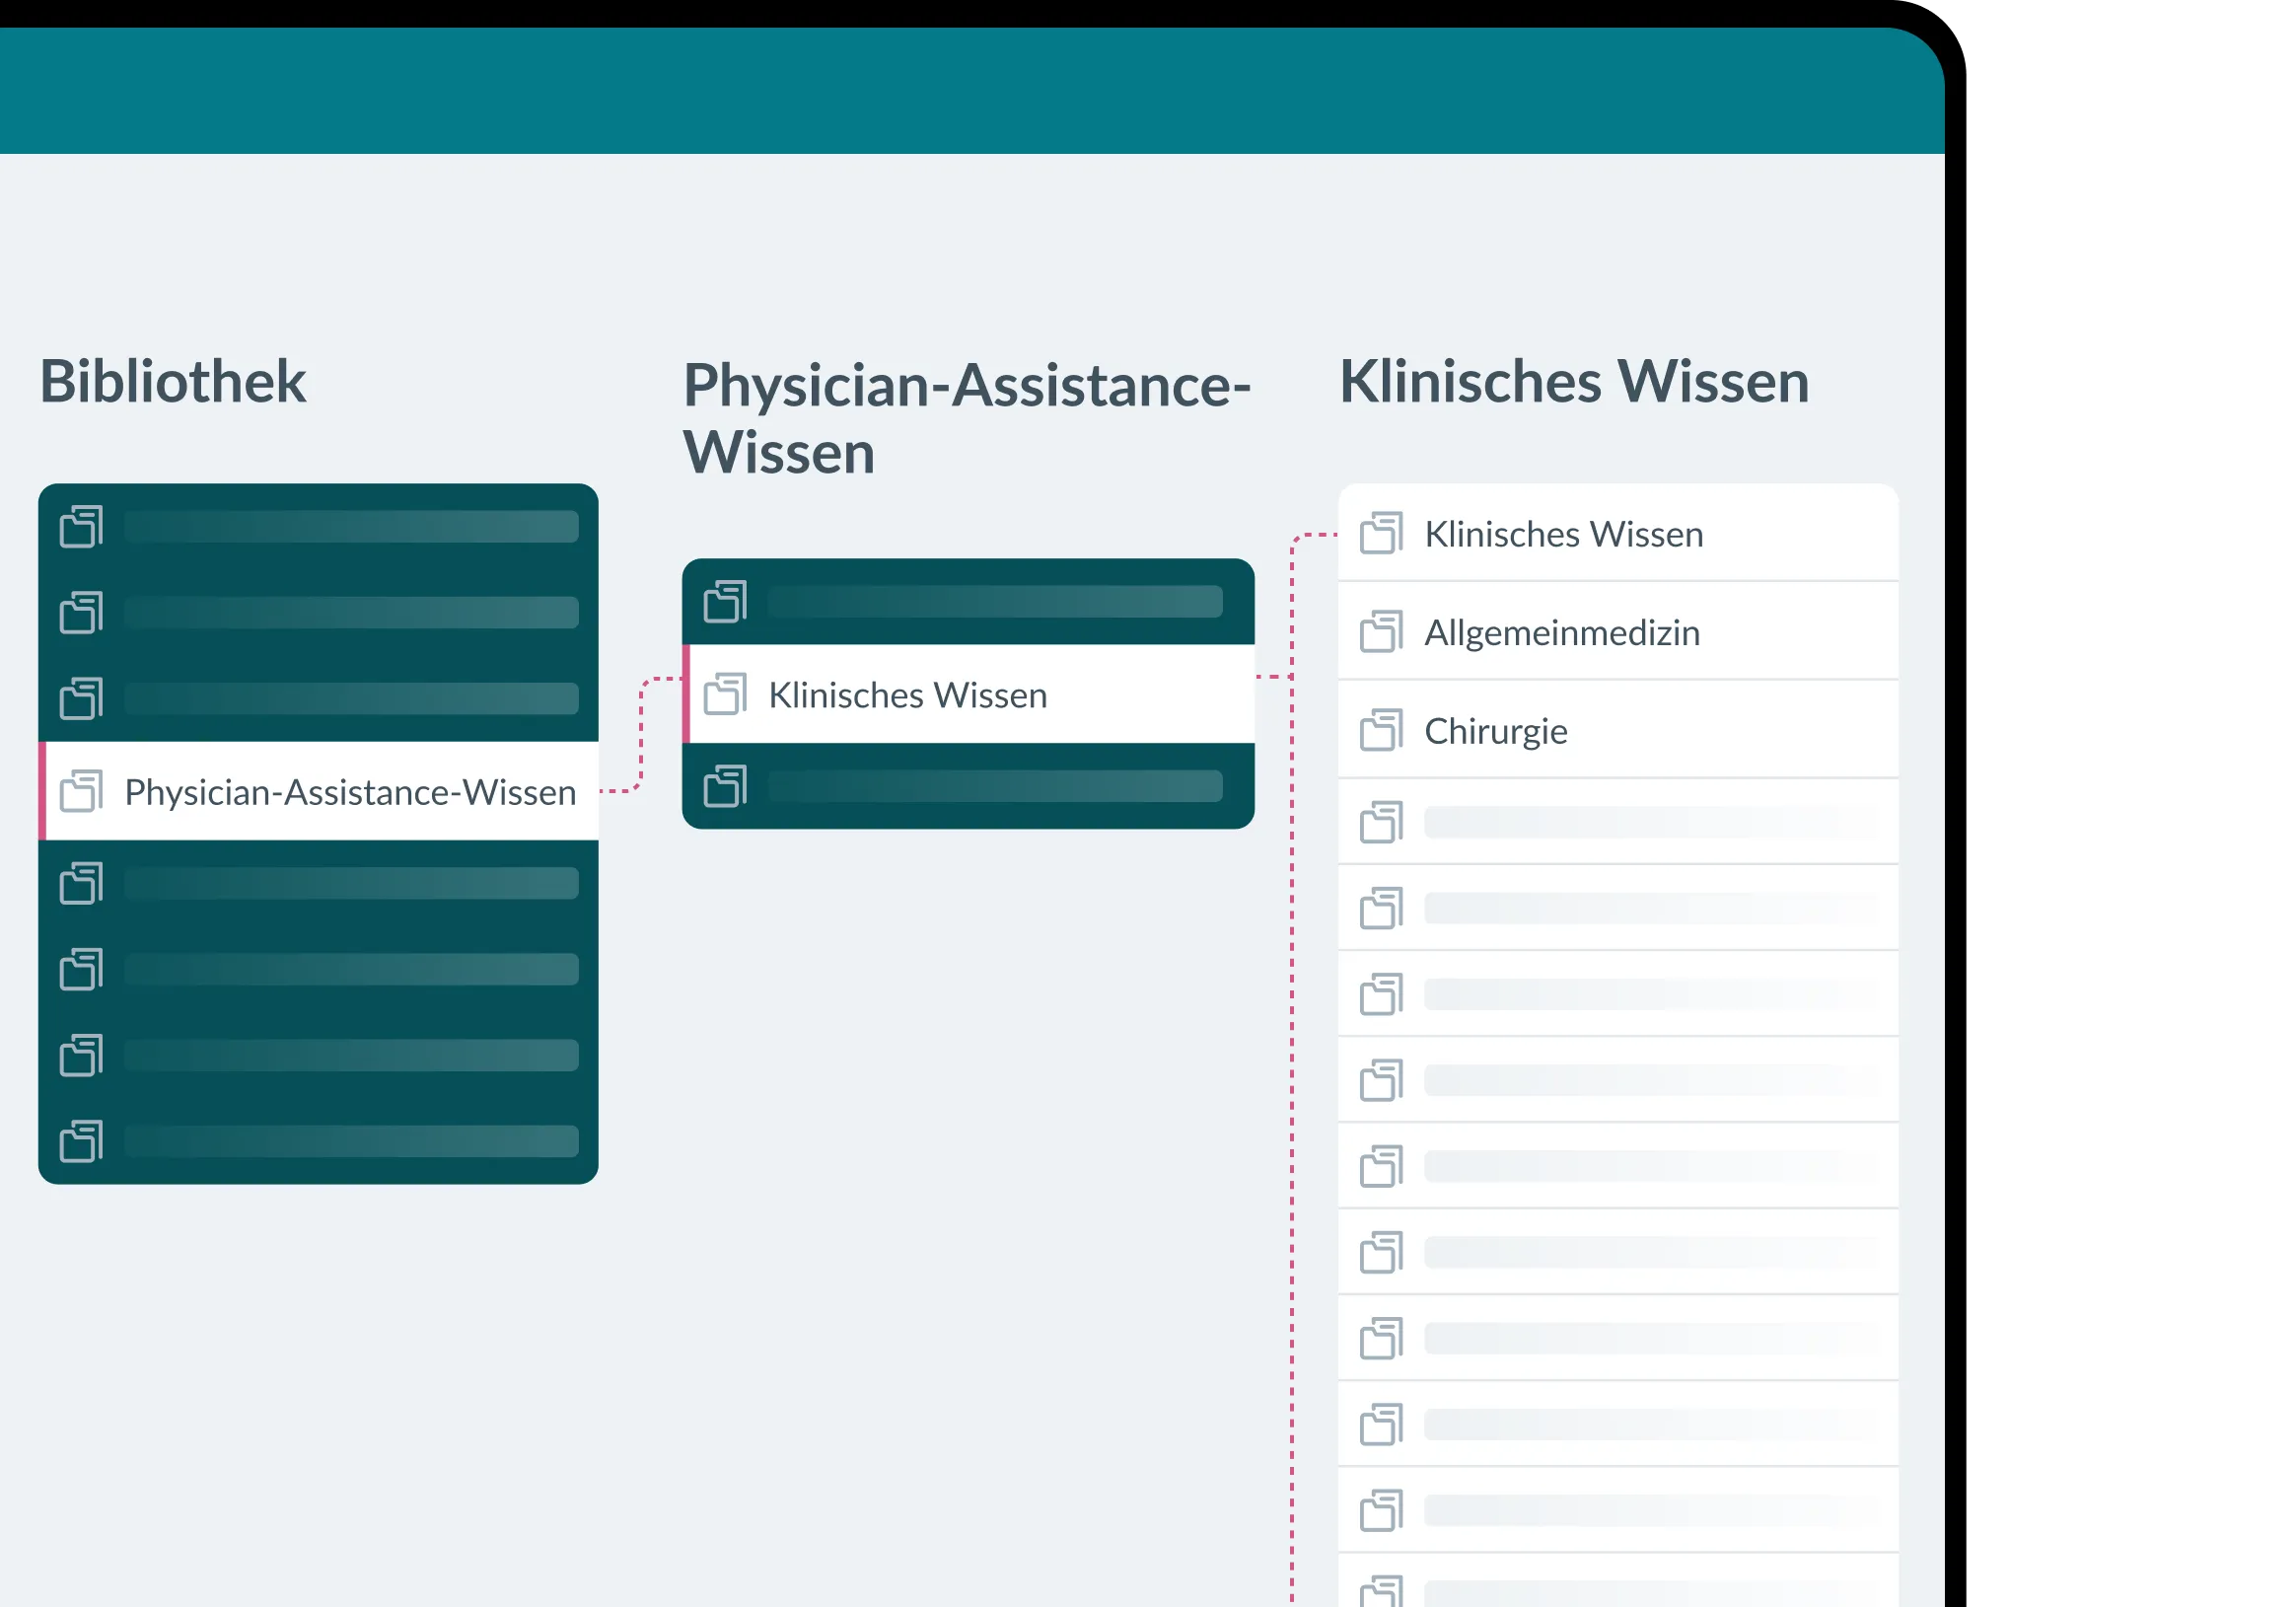Select Physician-Assistance-Wissen in Bibliothek list
This screenshot has height=1607, width=2296.
point(350,792)
